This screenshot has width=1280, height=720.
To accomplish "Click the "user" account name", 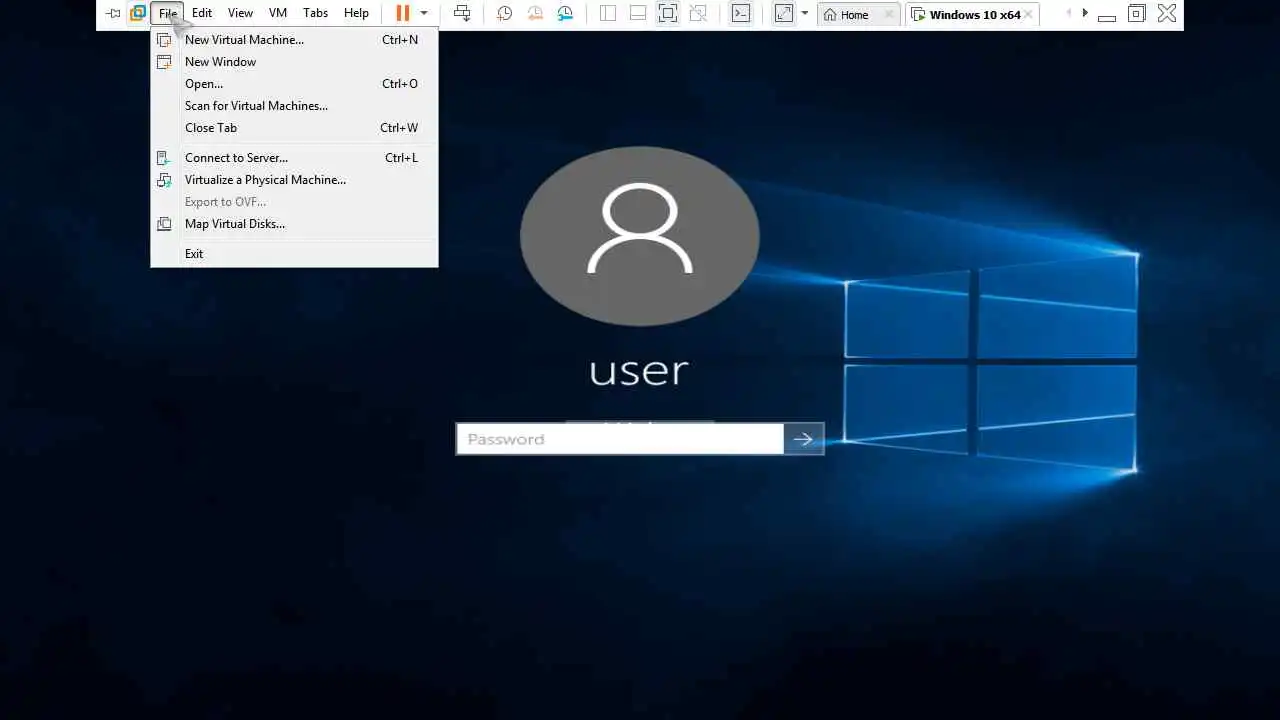I will [639, 371].
